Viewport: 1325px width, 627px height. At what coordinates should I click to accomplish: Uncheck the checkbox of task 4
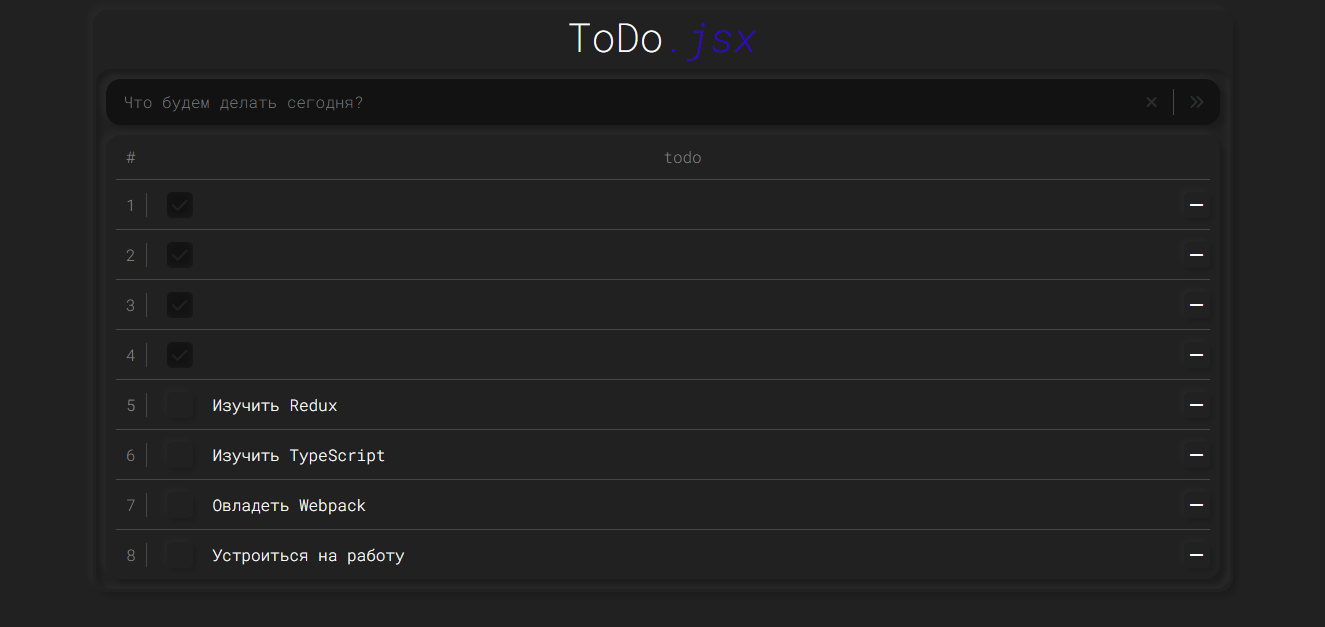click(179, 355)
